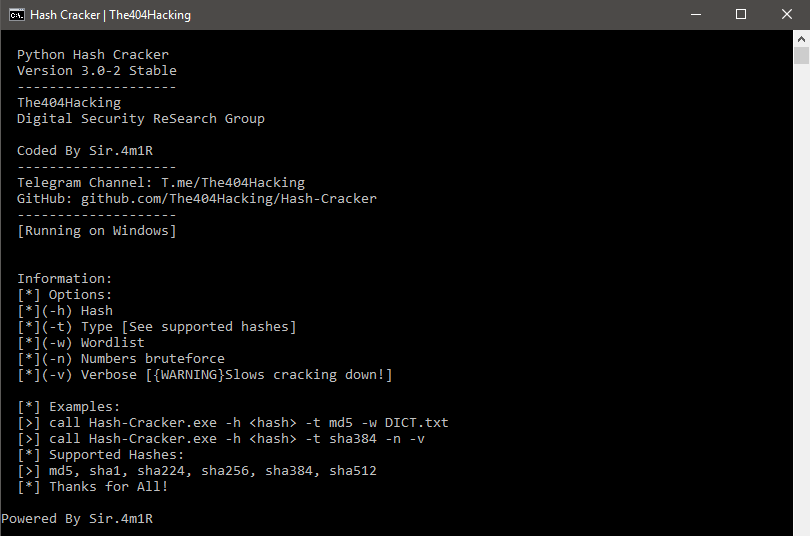Click the '[Running on Windows]' text
The image size is (810, 536).
click(x=97, y=231)
